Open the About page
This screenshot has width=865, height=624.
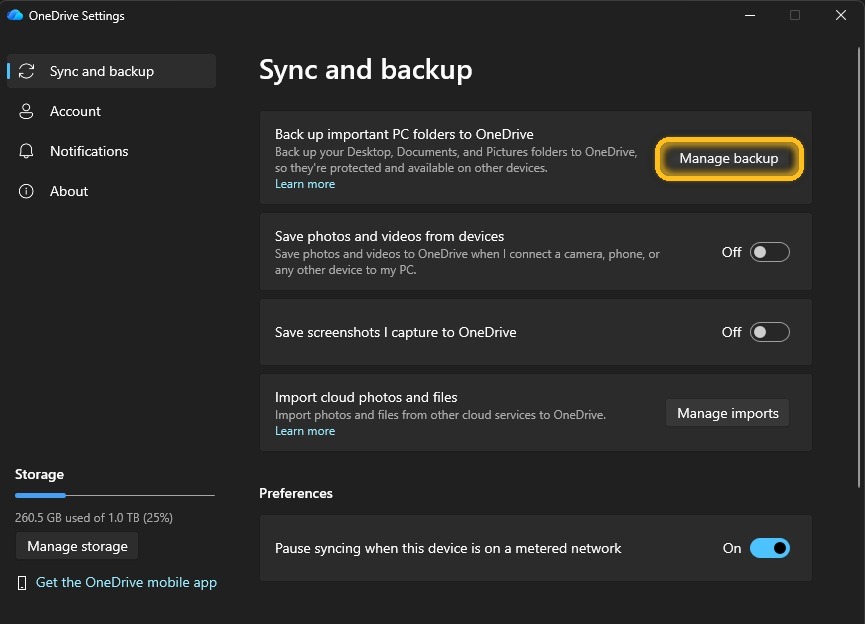coord(111,191)
